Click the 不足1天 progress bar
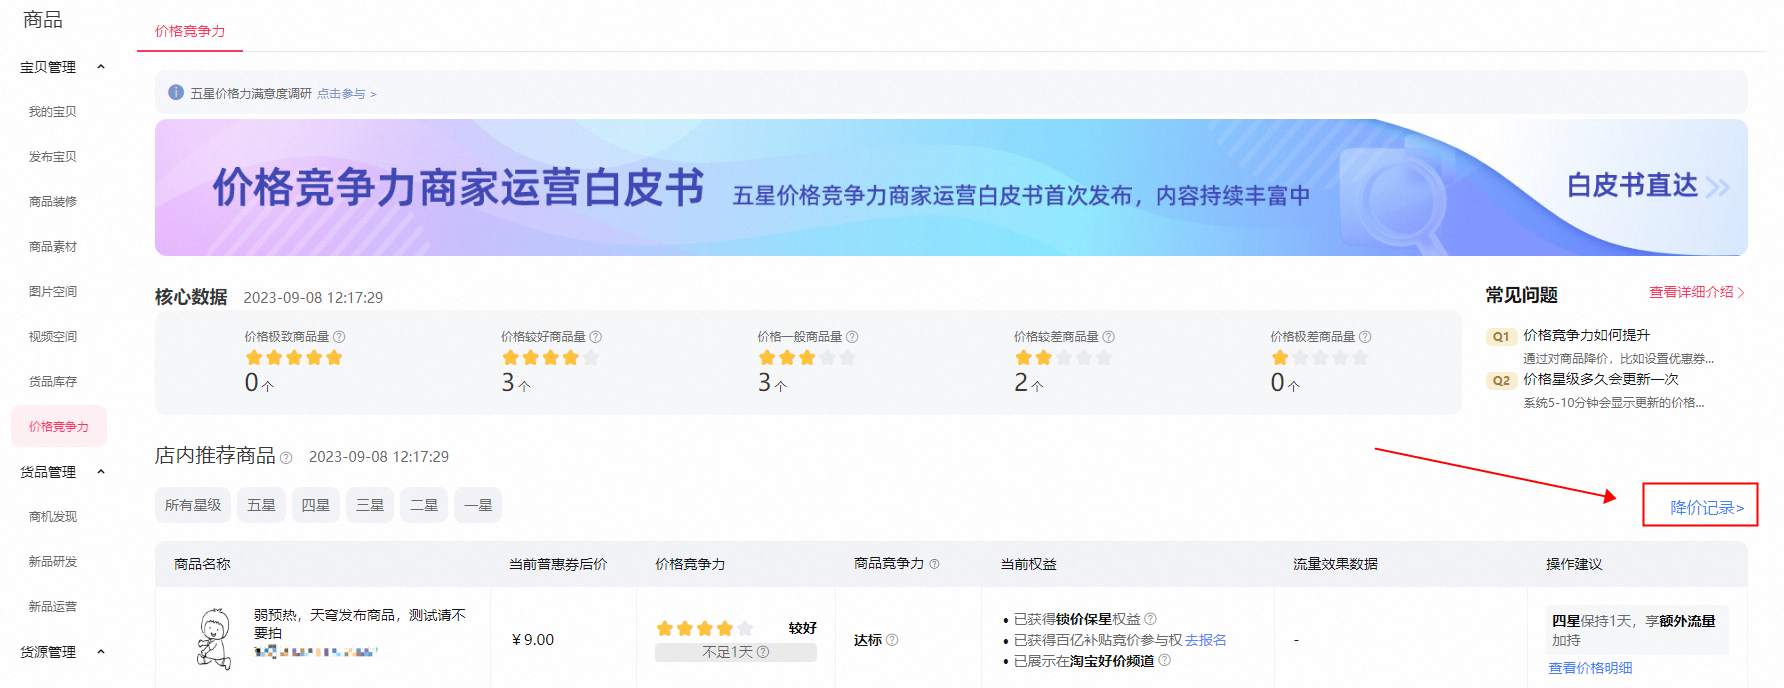 click(x=735, y=652)
